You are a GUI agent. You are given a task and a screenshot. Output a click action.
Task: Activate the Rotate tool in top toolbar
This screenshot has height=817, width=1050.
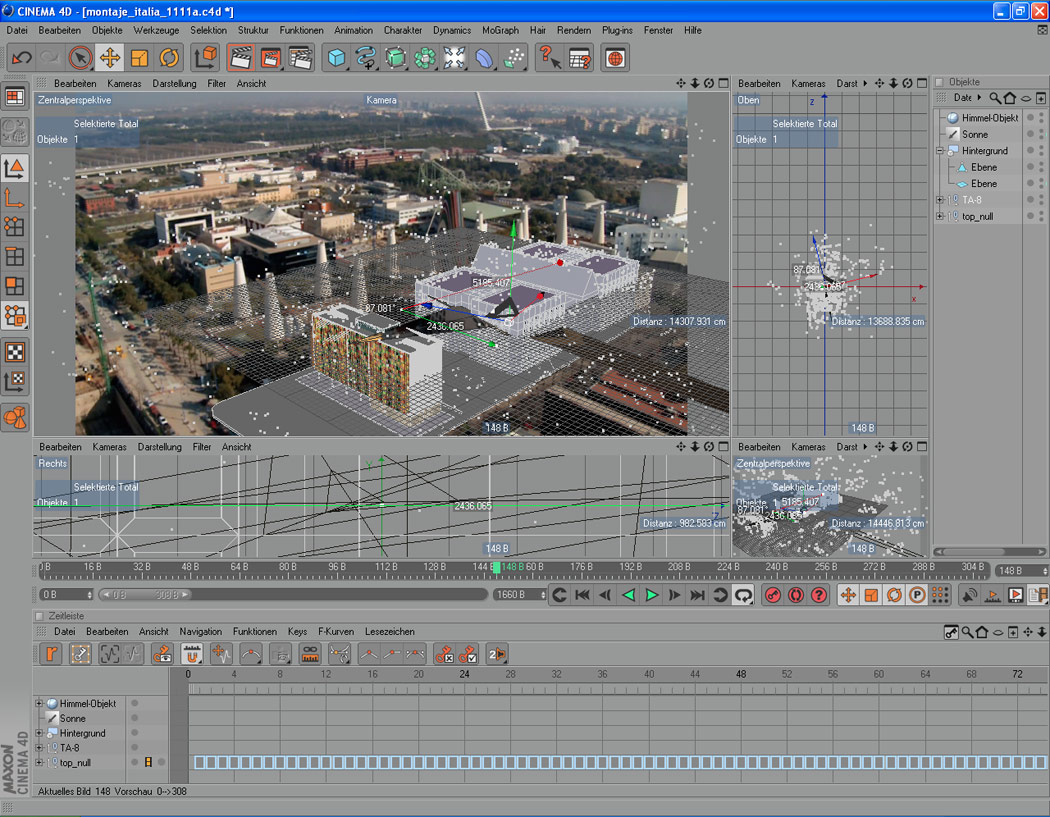click(169, 58)
